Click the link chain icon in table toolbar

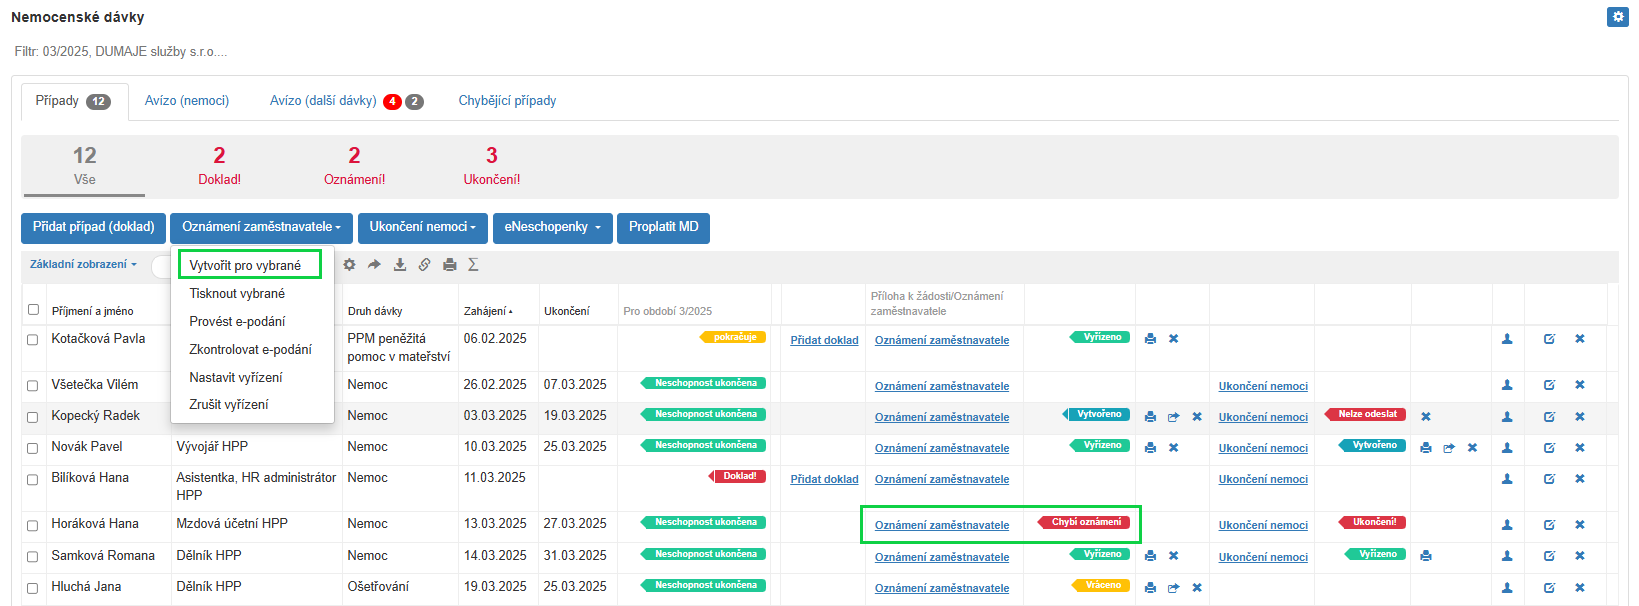424,265
